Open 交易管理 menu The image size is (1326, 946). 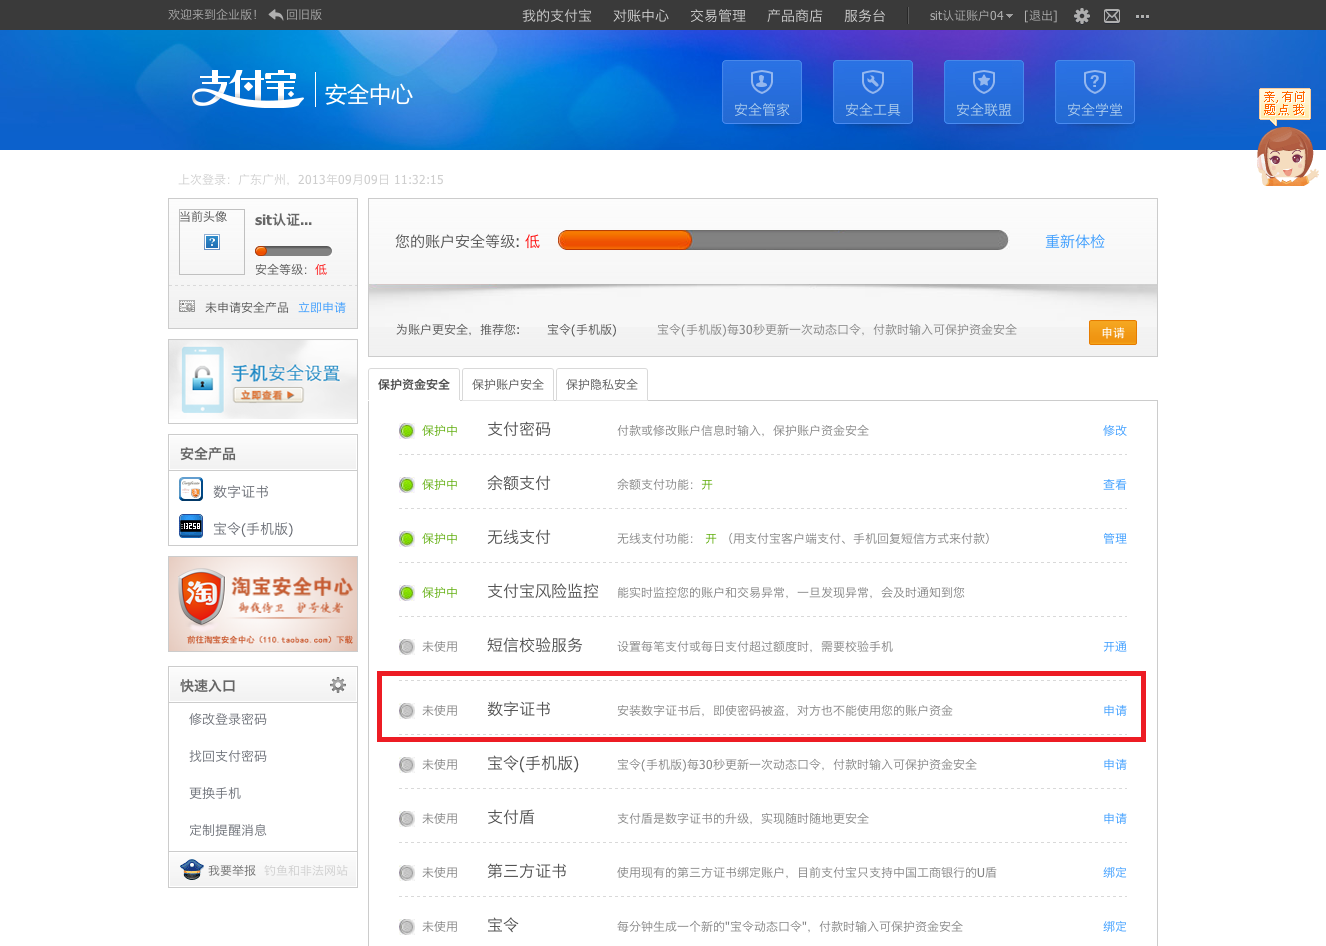[718, 16]
